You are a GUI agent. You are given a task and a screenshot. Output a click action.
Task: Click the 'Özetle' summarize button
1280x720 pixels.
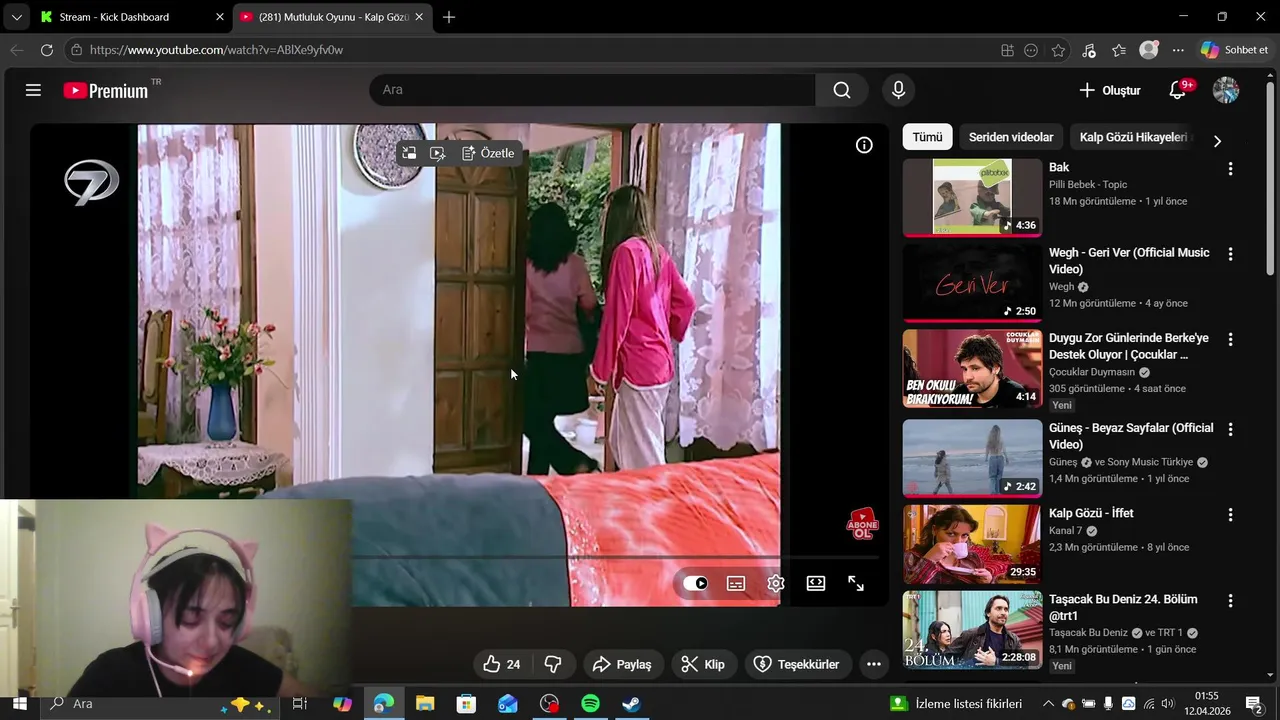[x=488, y=153]
